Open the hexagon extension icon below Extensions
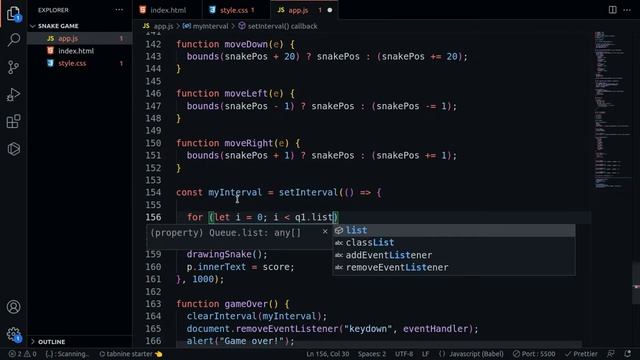This screenshot has width=640, height=360. (13, 149)
